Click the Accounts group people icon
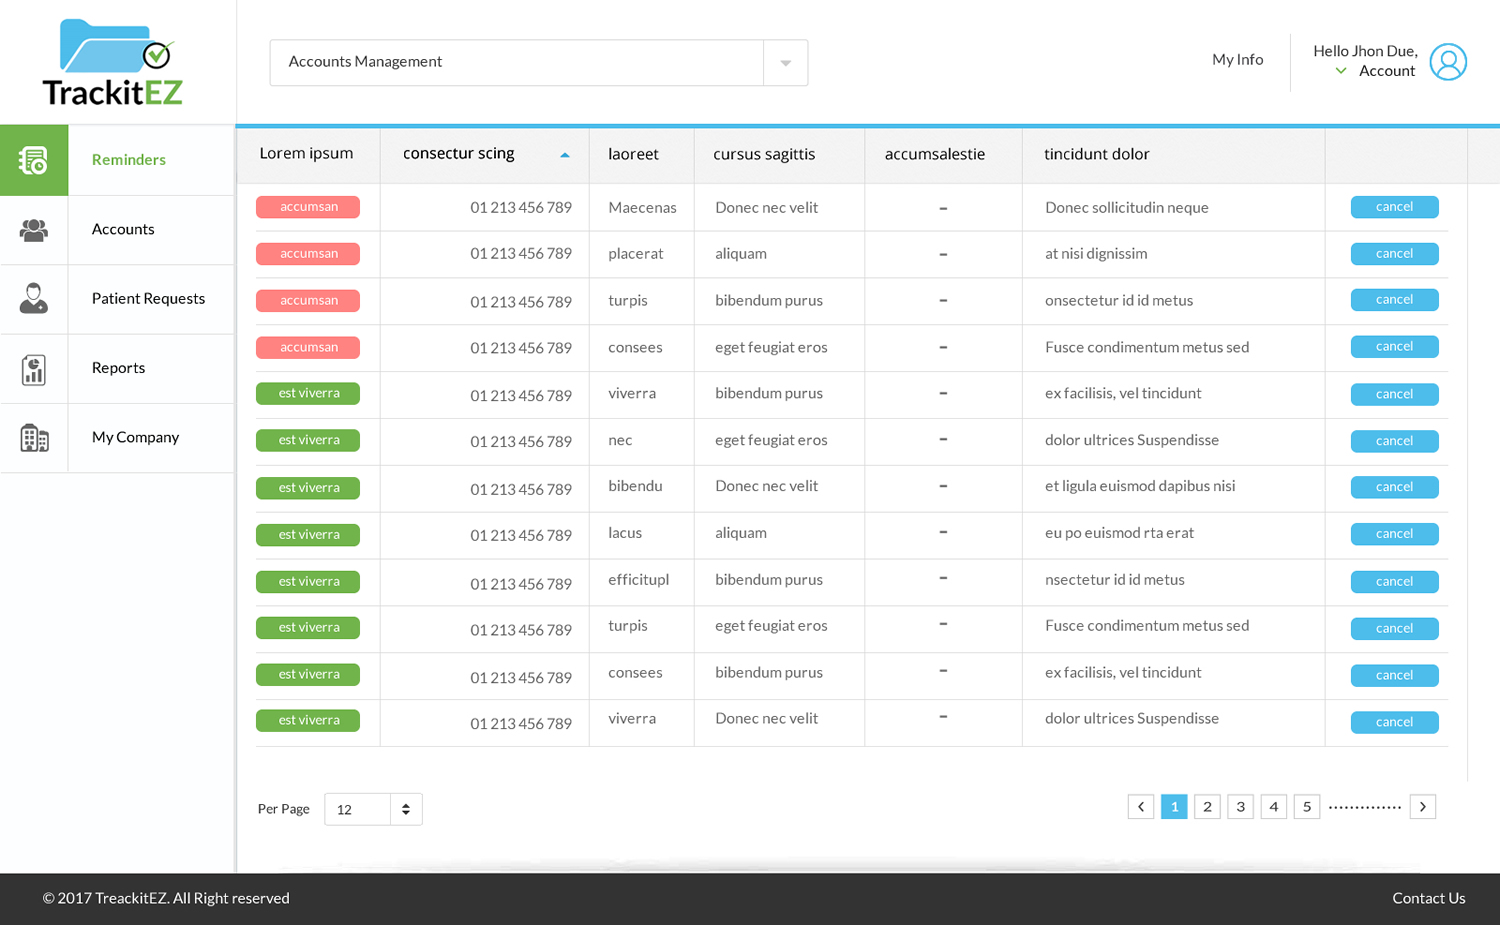Image resolution: width=1500 pixels, height=925 pixels. [34, 230]
